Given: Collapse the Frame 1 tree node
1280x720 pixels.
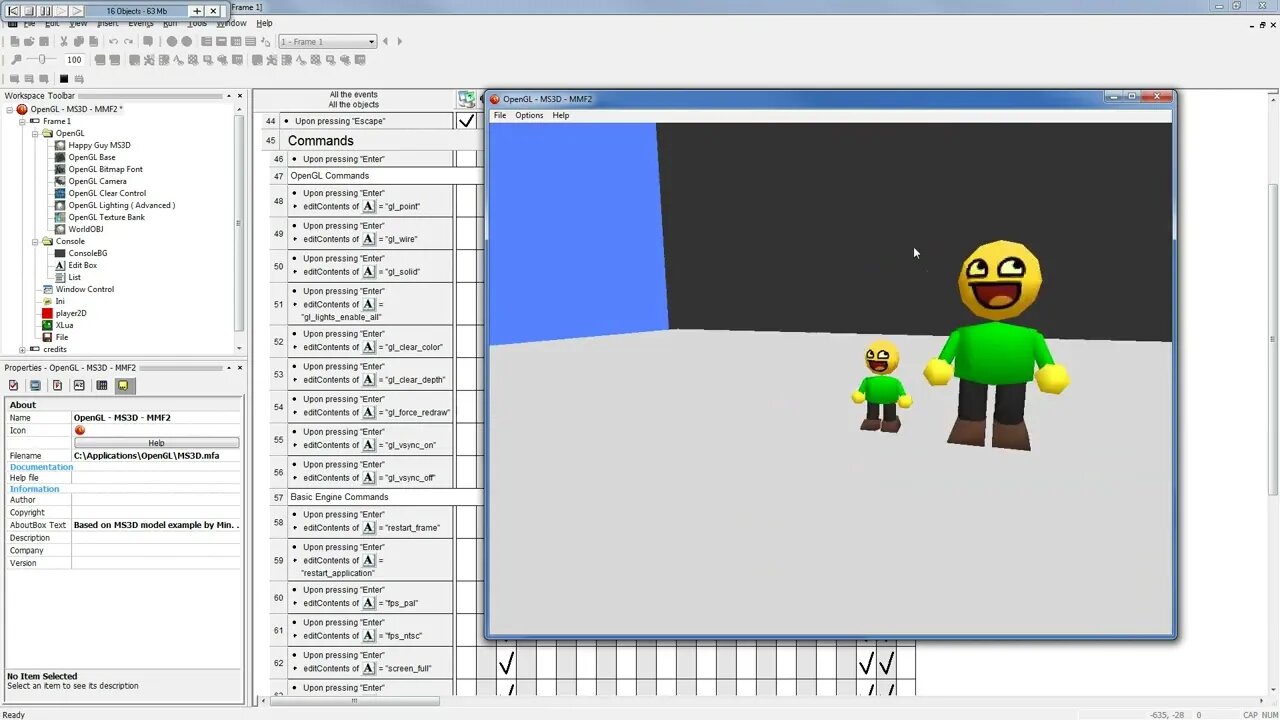Looking at the screenshot, I should (x=22, y=121).
